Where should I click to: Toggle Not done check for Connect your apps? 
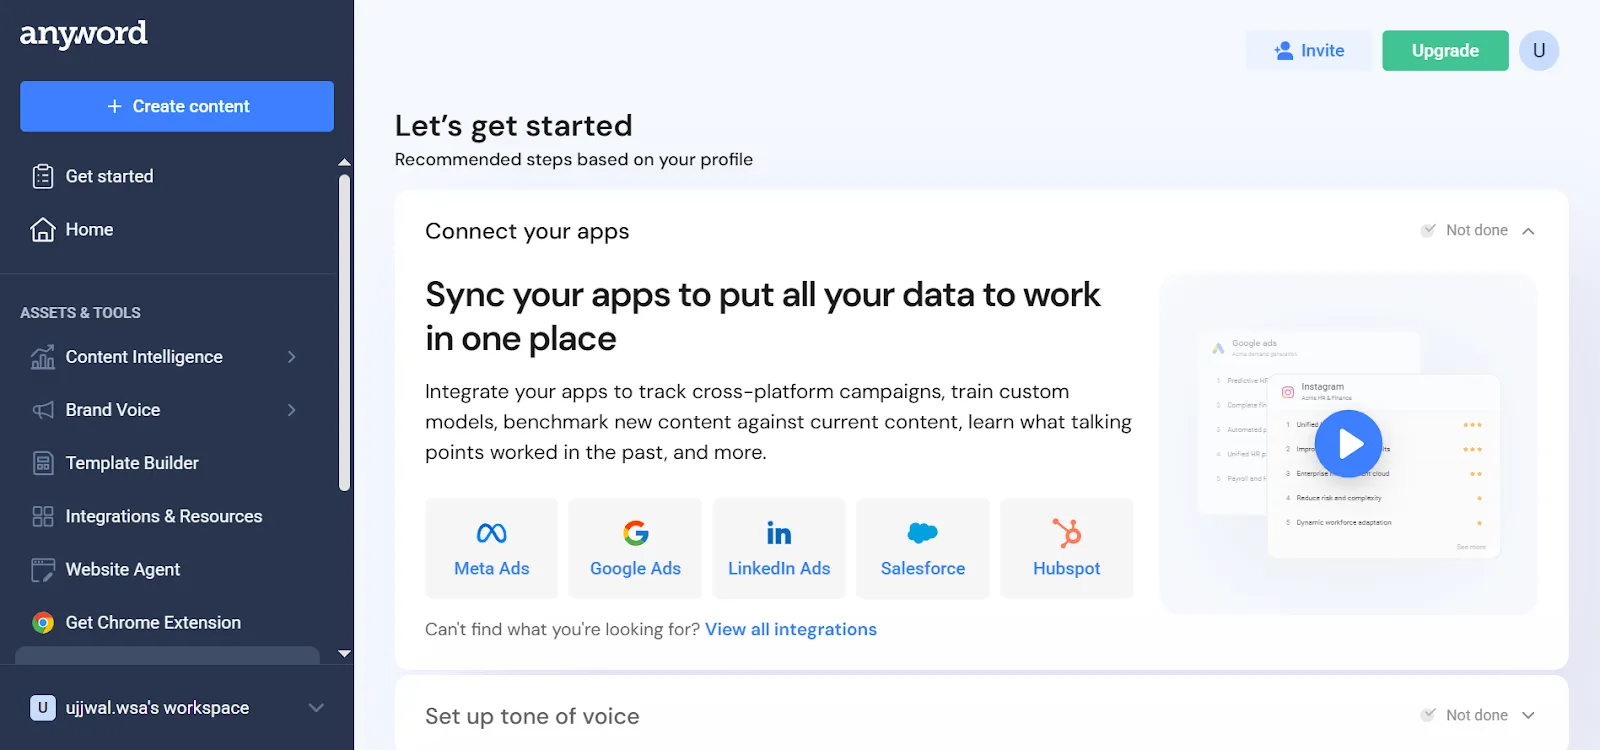pos(1428,230)
